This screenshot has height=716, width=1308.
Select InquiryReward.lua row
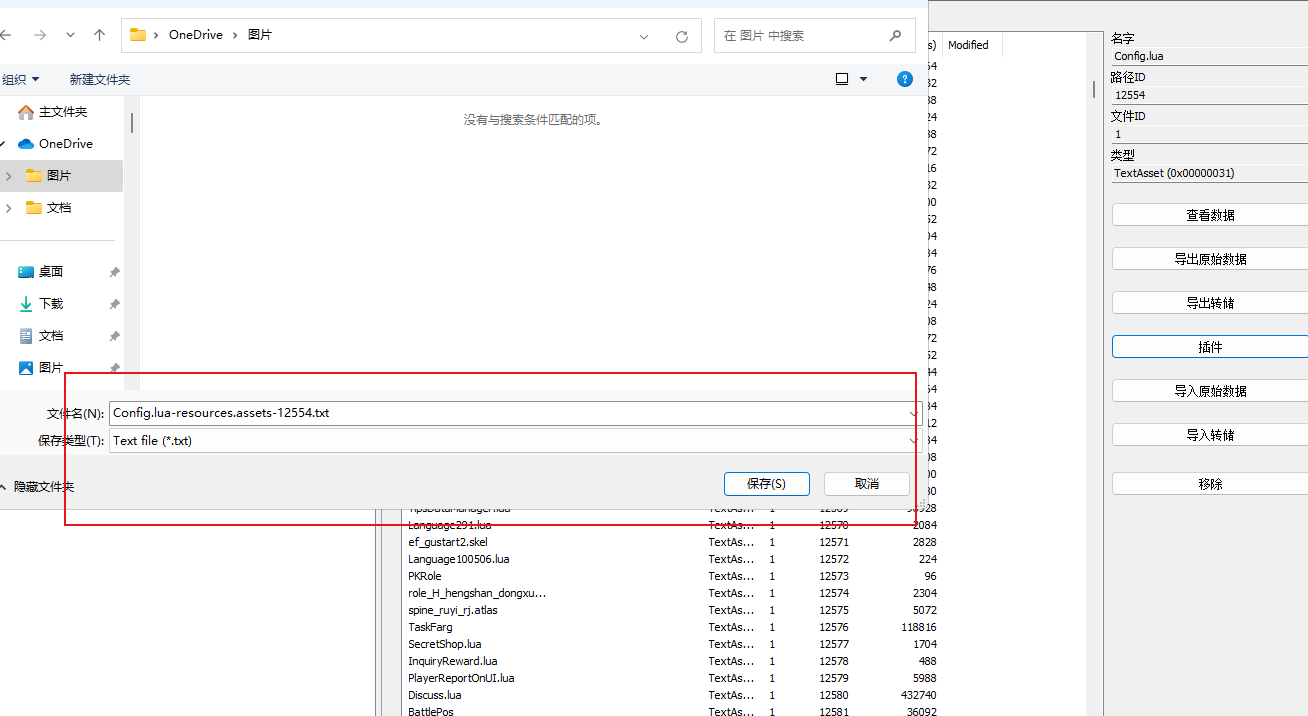[x=671, y=661]
